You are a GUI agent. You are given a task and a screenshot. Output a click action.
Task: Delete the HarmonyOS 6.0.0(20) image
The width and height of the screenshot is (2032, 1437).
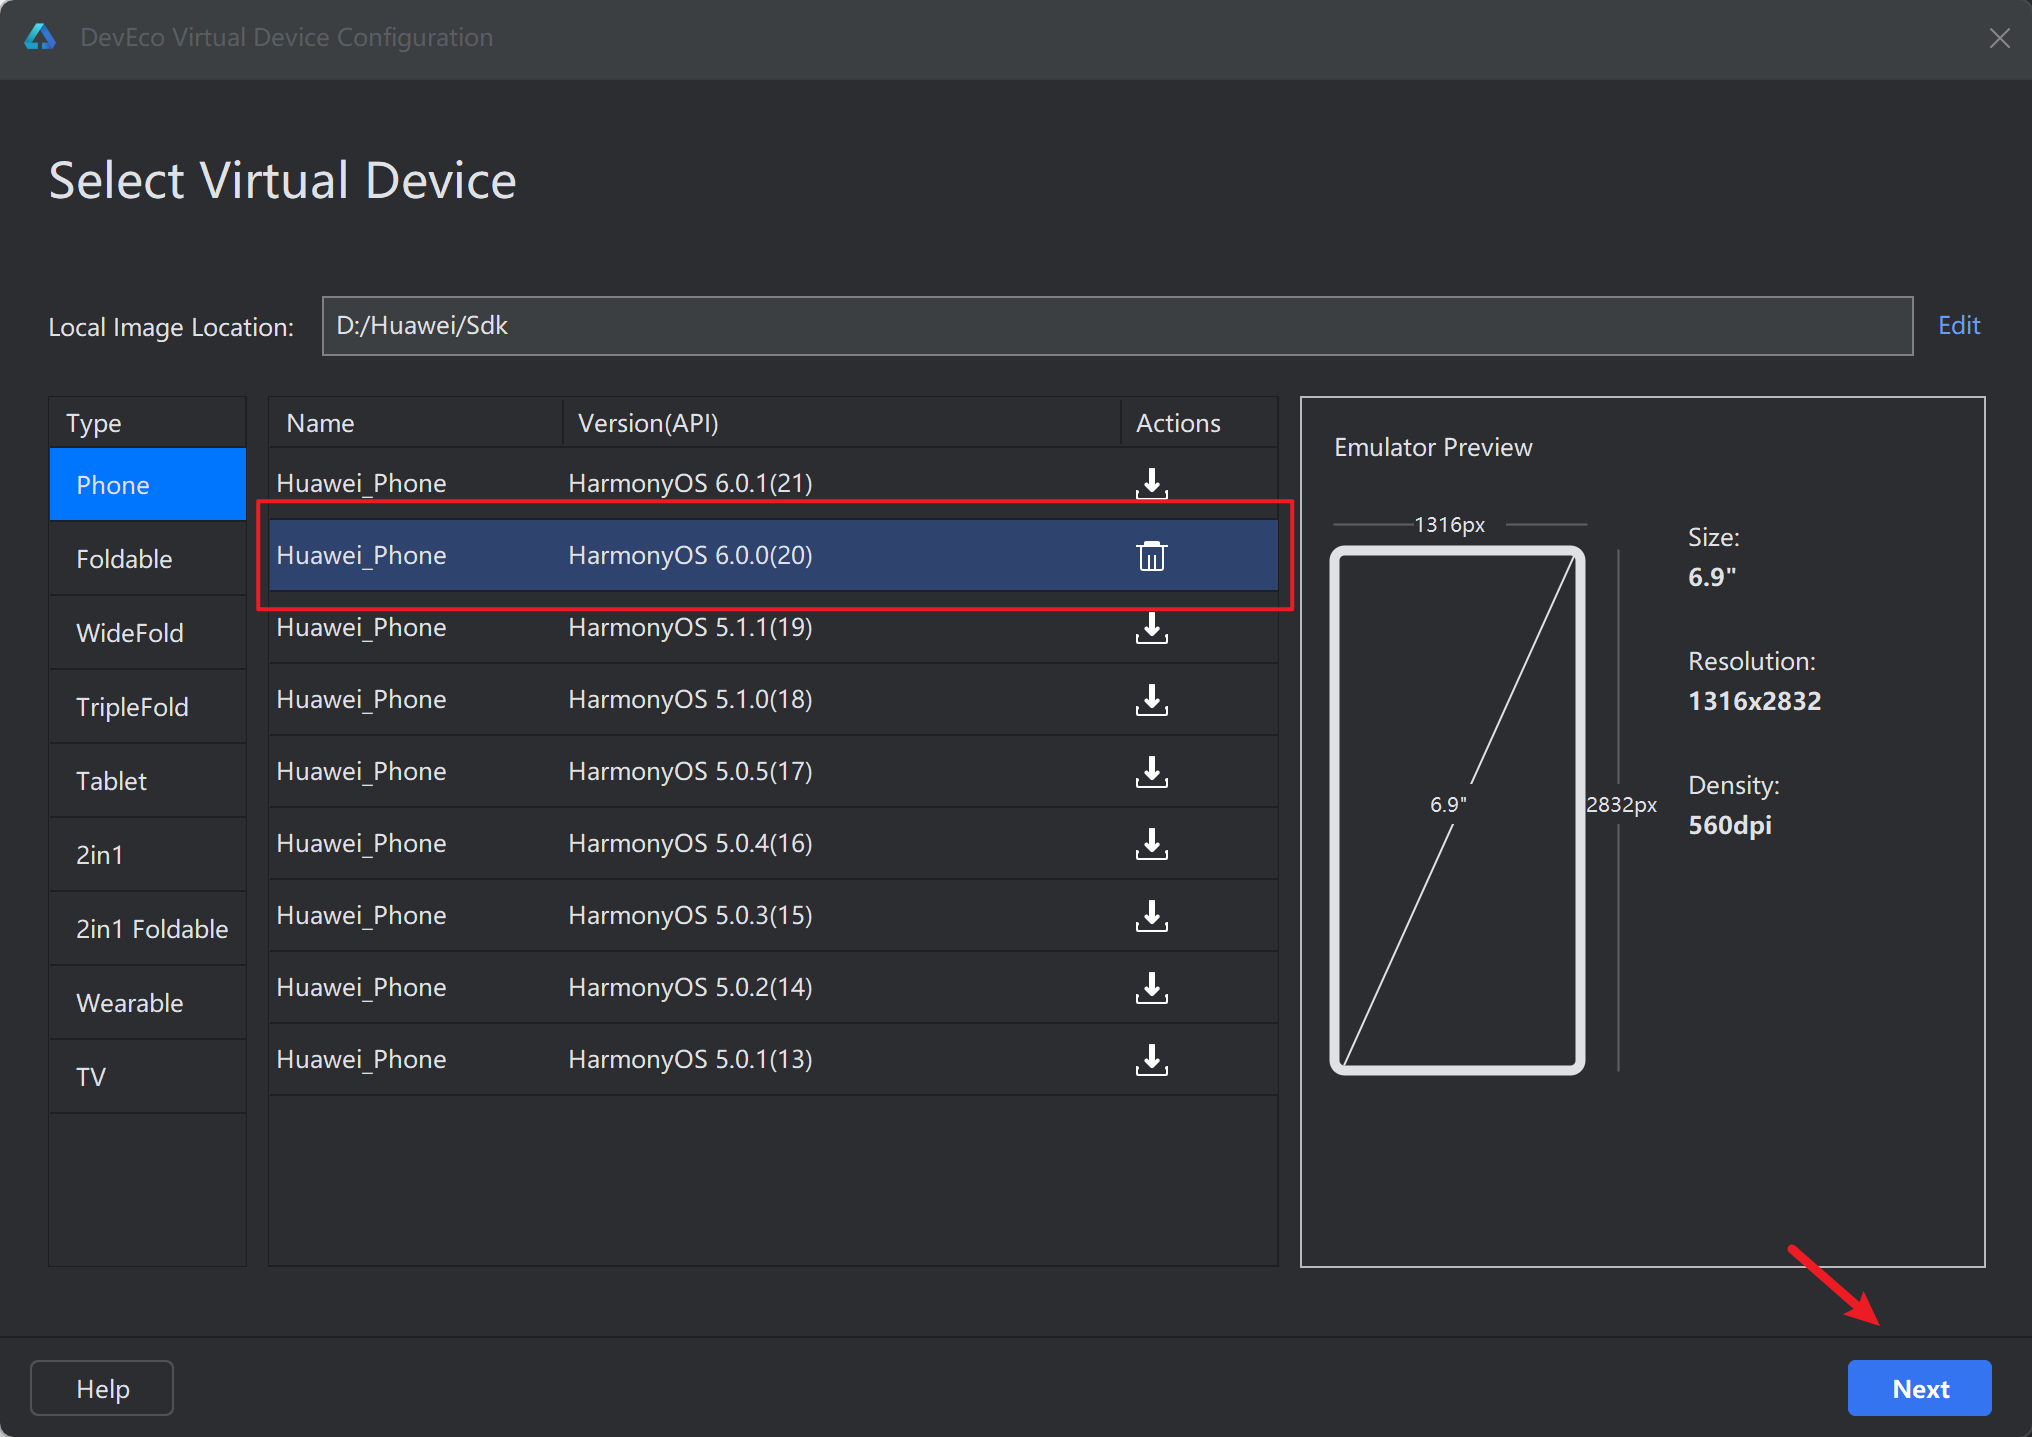click(1151, 556)
